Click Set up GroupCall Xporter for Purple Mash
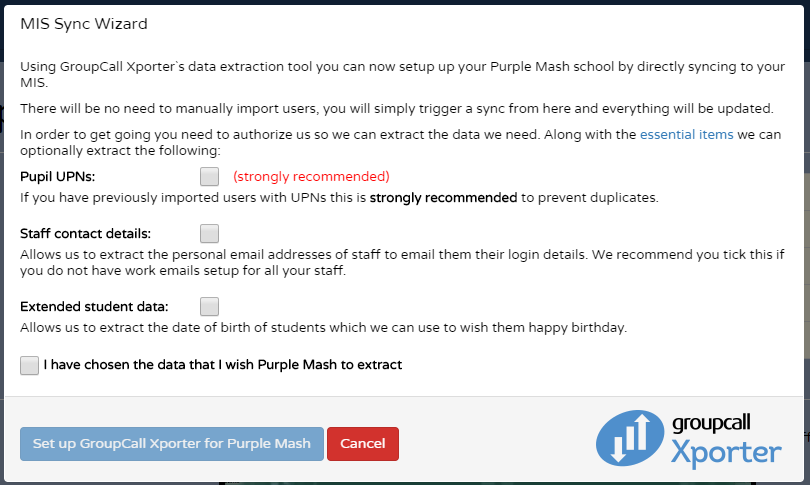This screenshot has width=810, height=485. pyautogui.click(x=172, y=444)
